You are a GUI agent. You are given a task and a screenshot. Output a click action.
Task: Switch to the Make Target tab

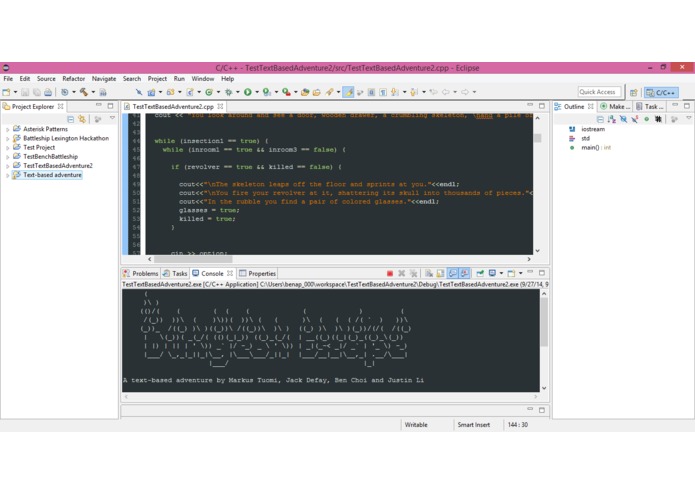click(616, 106)
